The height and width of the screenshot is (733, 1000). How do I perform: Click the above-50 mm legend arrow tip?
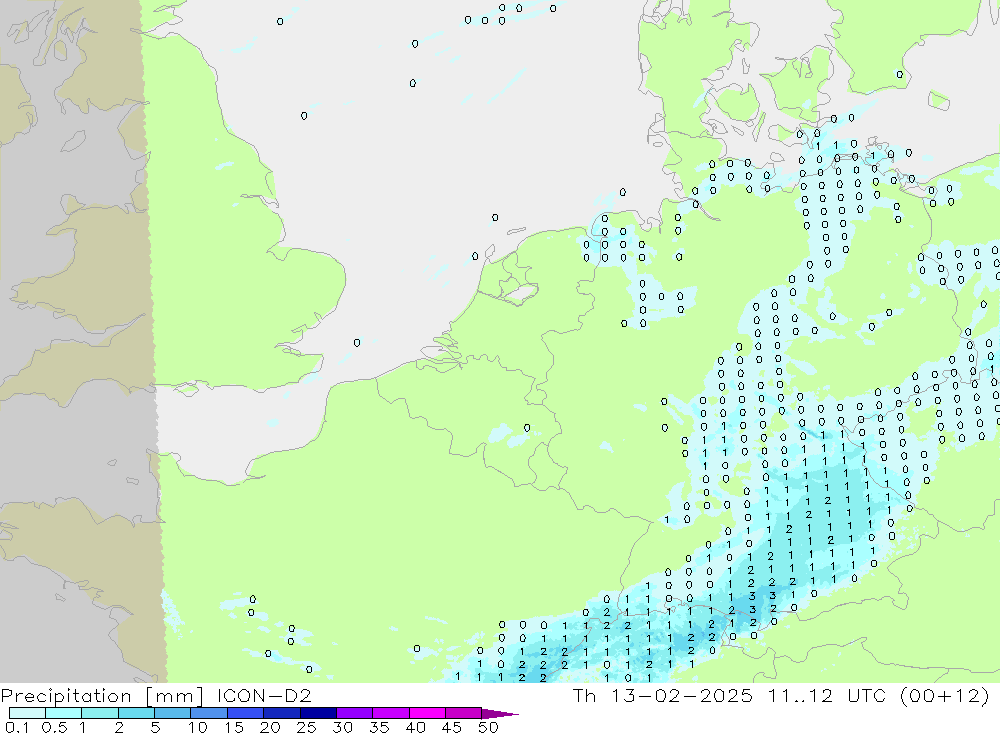click(501, 714)
